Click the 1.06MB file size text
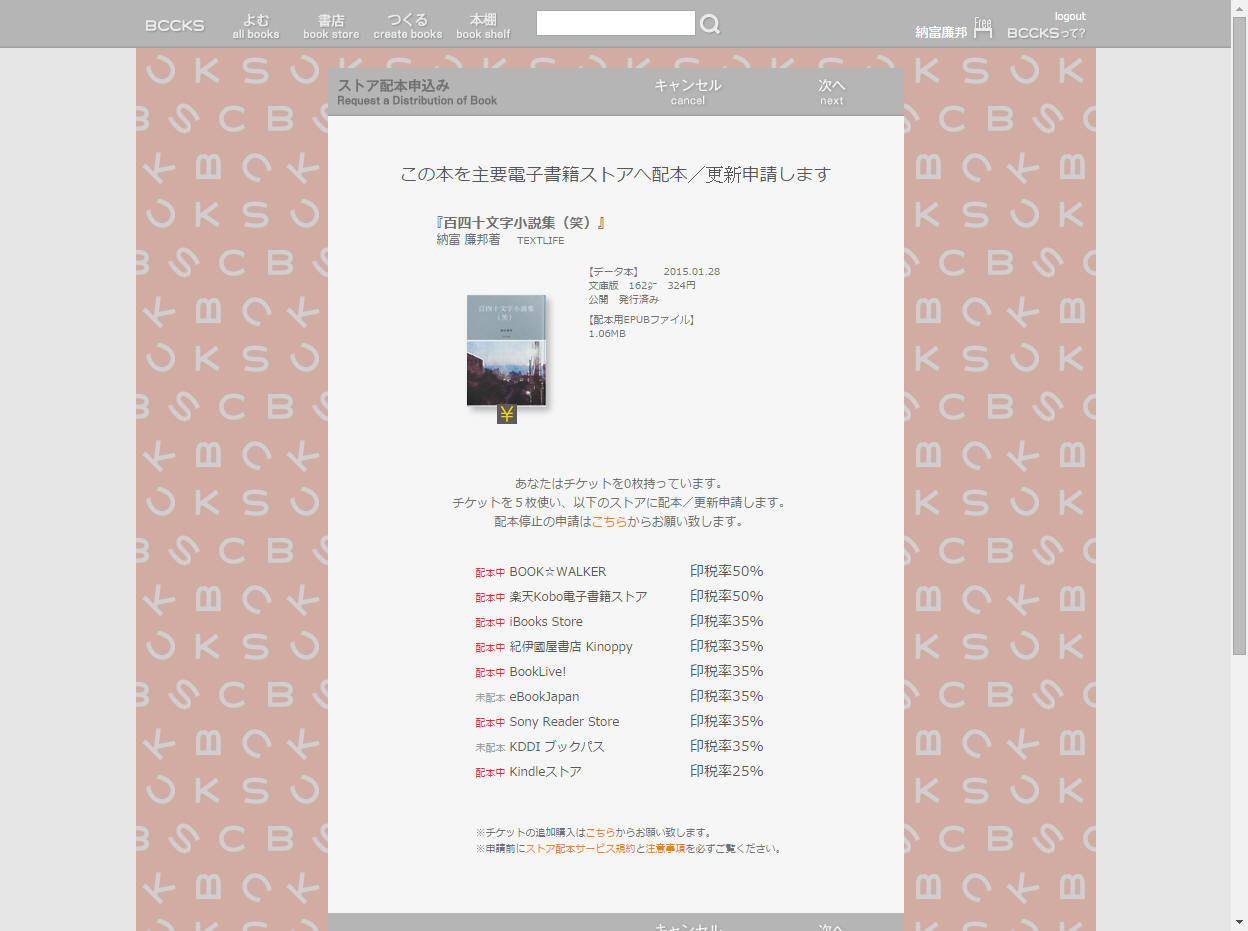The width and height of the screenshot is (1248, 931). click(607, 333)
